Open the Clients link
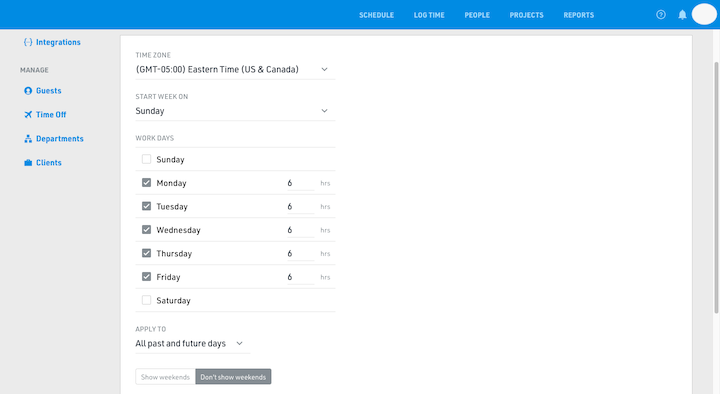The width and height of the screenshot is (720, 394). tap(49, 163)
